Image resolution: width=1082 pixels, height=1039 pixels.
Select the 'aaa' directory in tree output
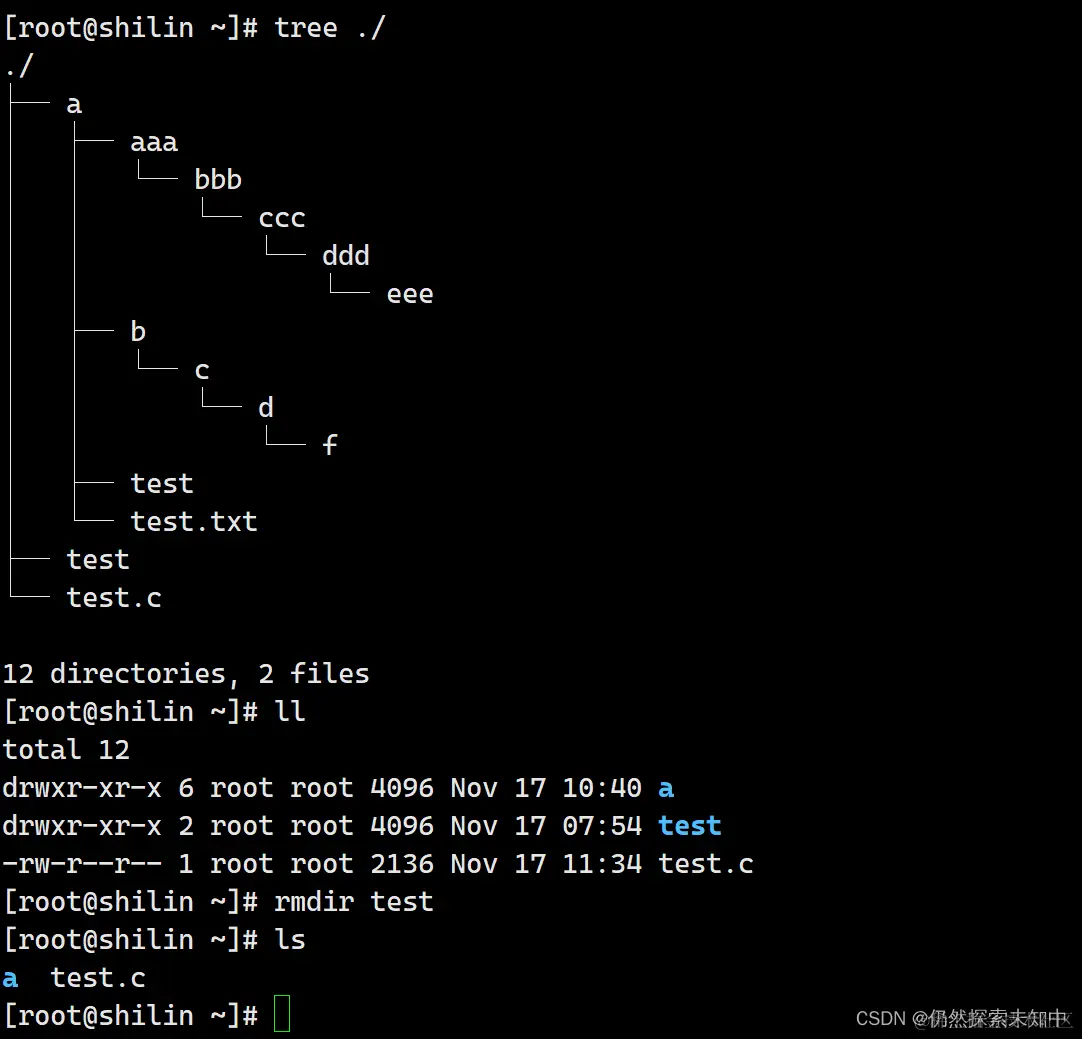click(x=155, y=142)
